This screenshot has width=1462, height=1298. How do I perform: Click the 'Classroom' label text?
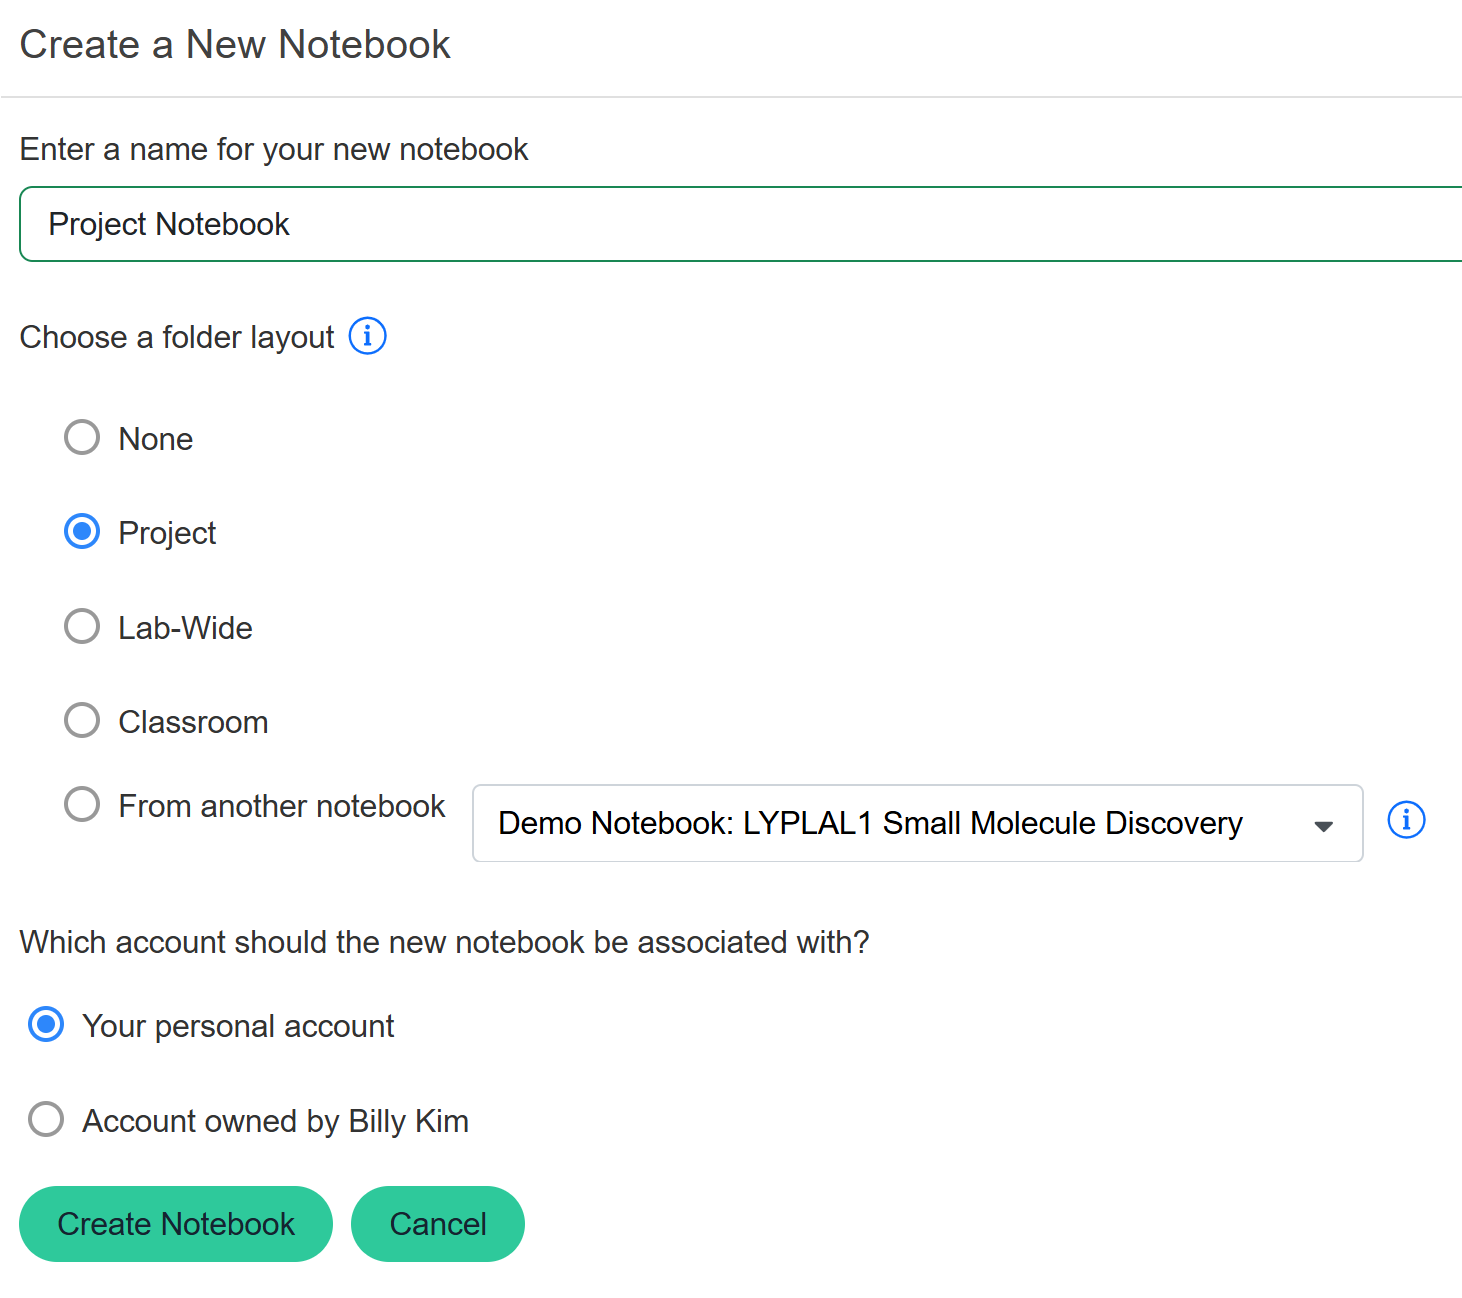[193, 722]
